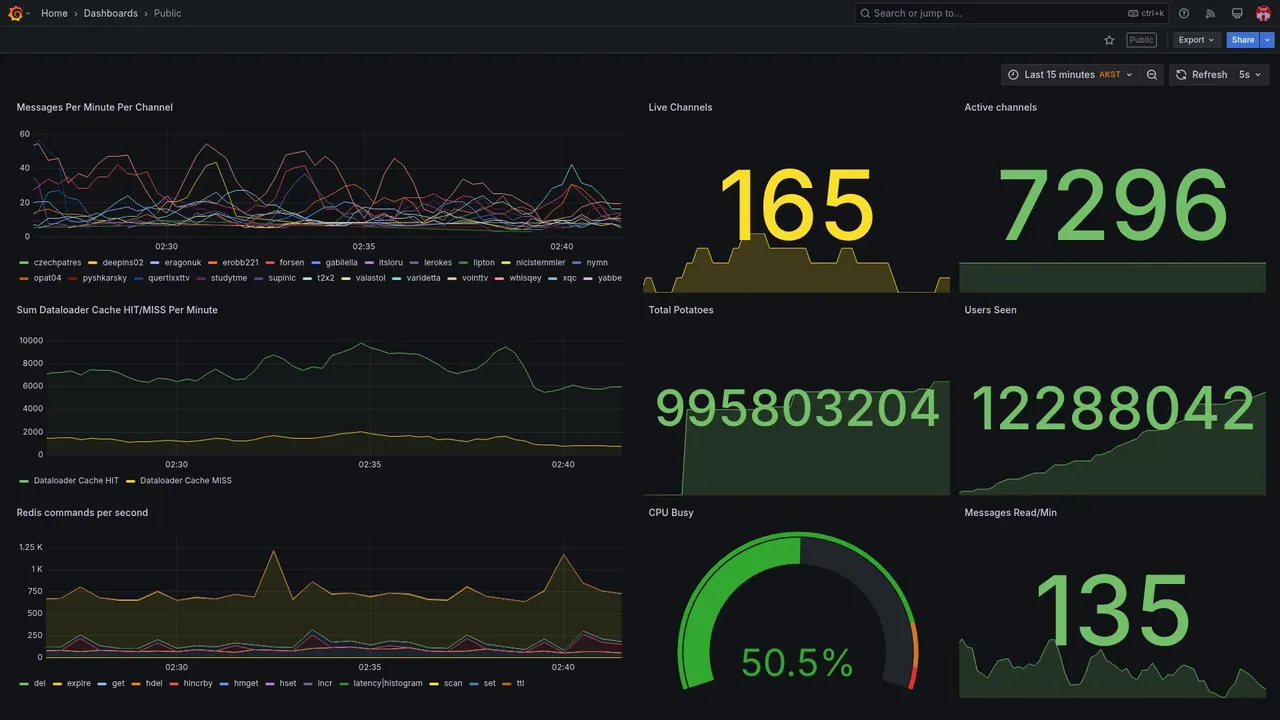Select hmget in the Redis legend
This screenshot has width=1280, height=720.
(246, 684)
